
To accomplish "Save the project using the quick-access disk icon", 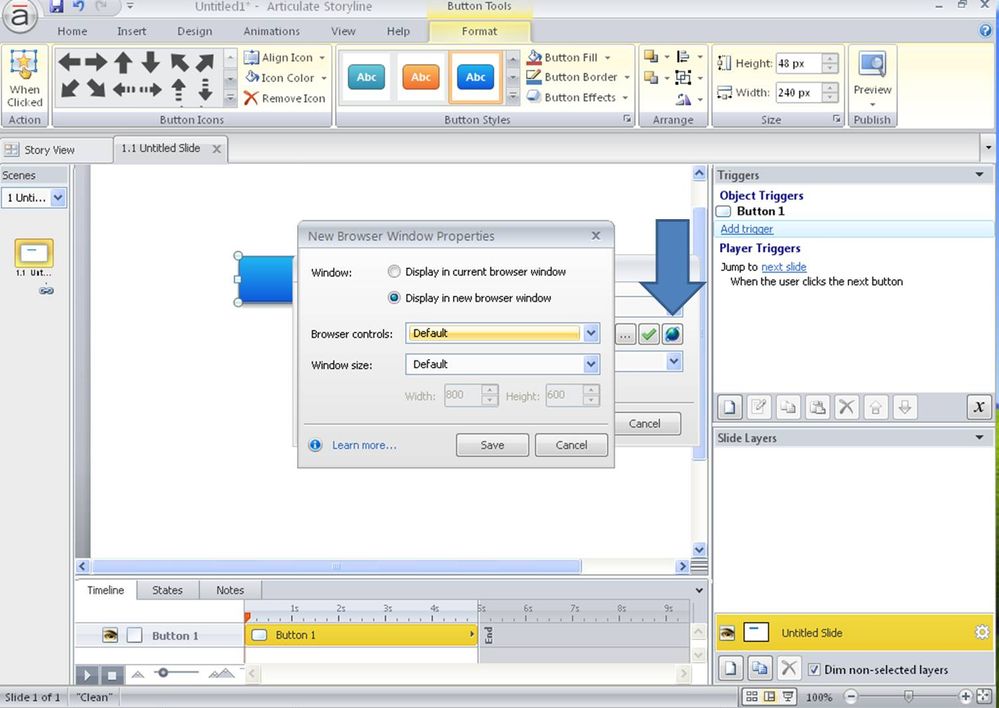I will [x=56, y=6].
